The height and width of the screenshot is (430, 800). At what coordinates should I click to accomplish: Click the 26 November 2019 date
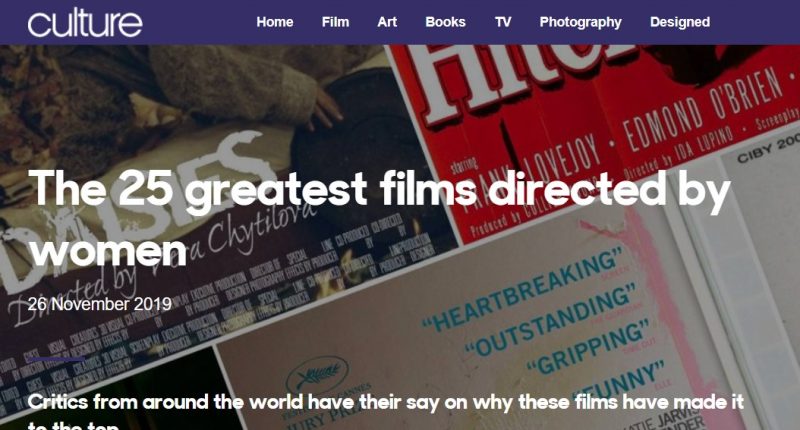pos(99,304)
